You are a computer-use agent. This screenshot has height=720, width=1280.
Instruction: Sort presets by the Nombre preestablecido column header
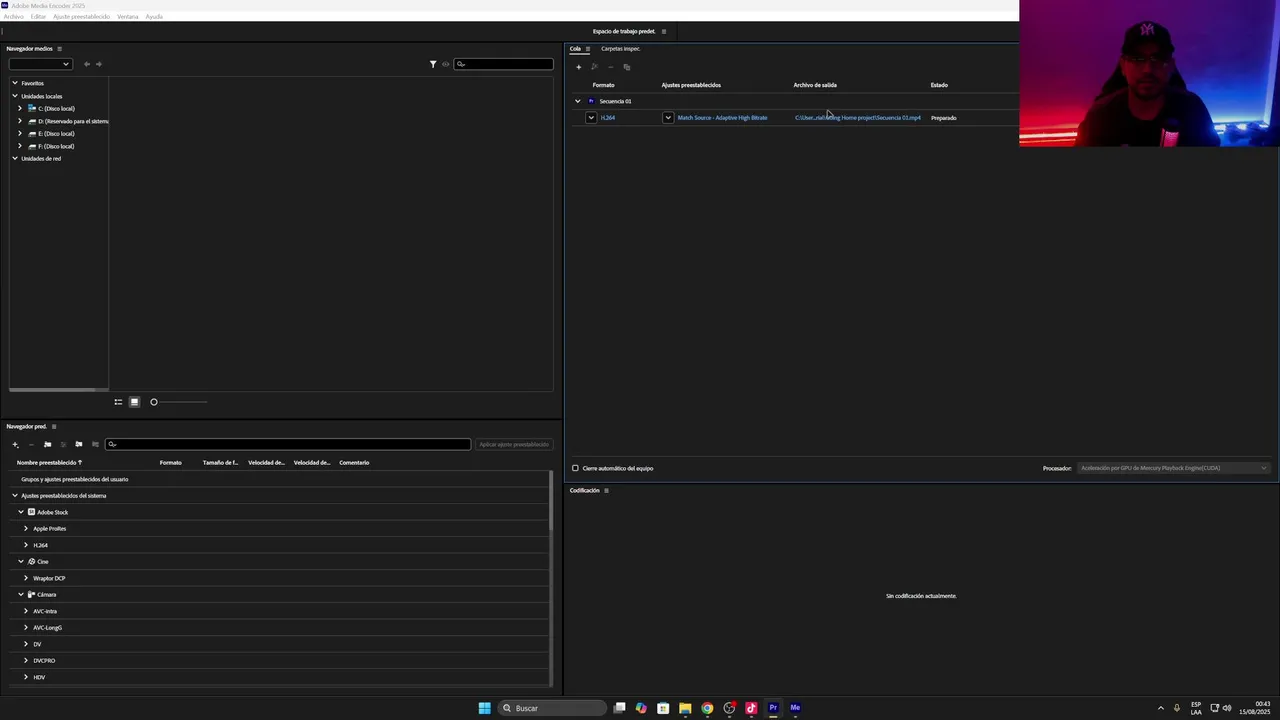click(x=49, y=463)
